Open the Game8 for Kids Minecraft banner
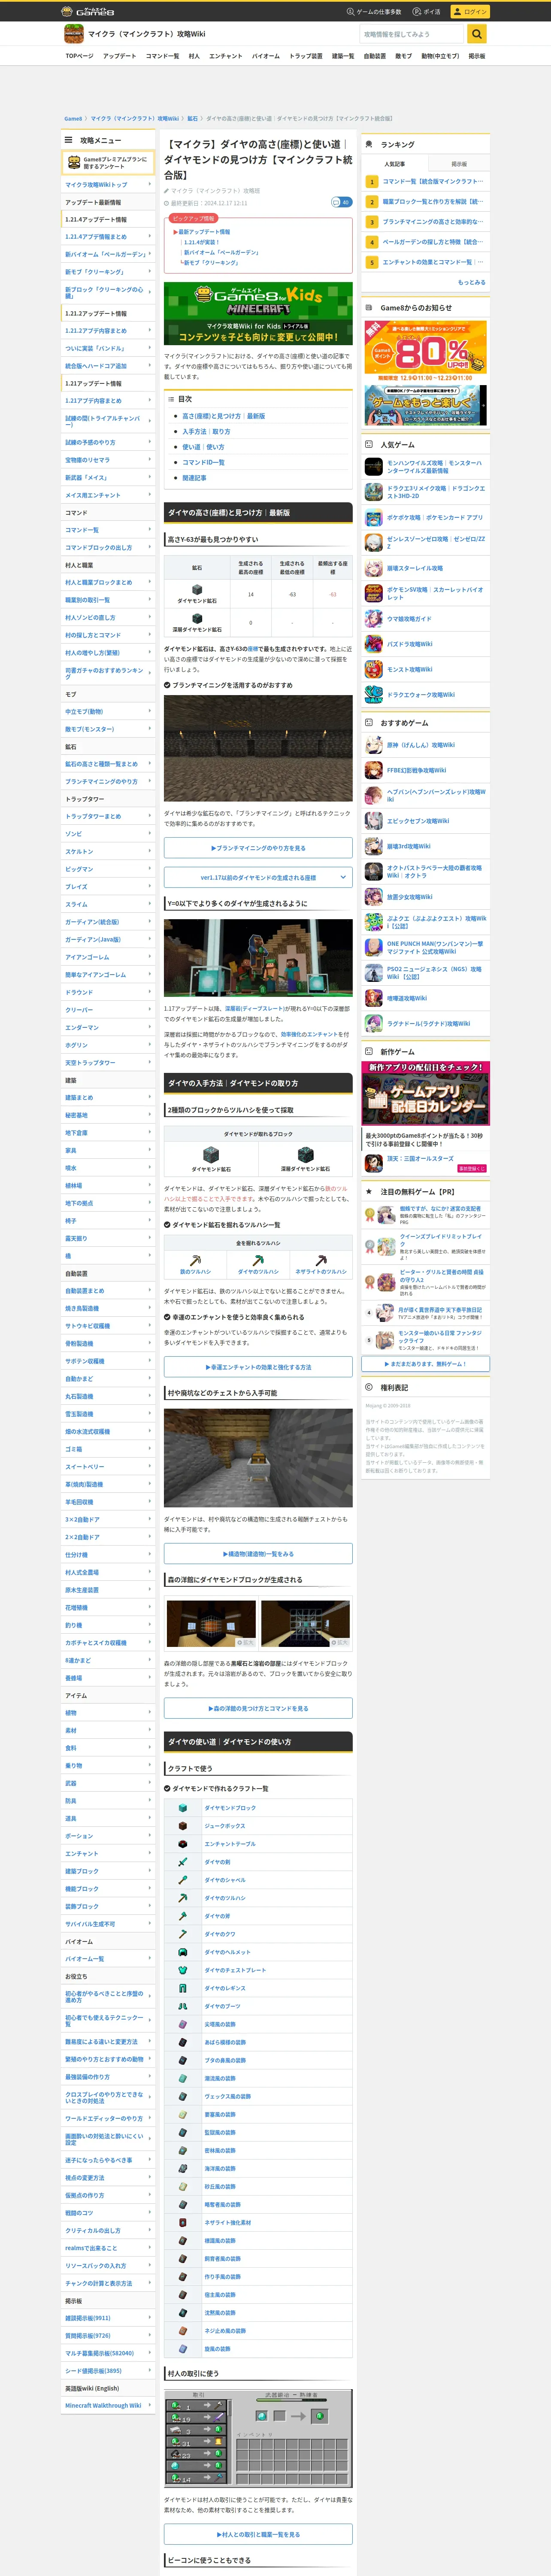 pos(258,314)
